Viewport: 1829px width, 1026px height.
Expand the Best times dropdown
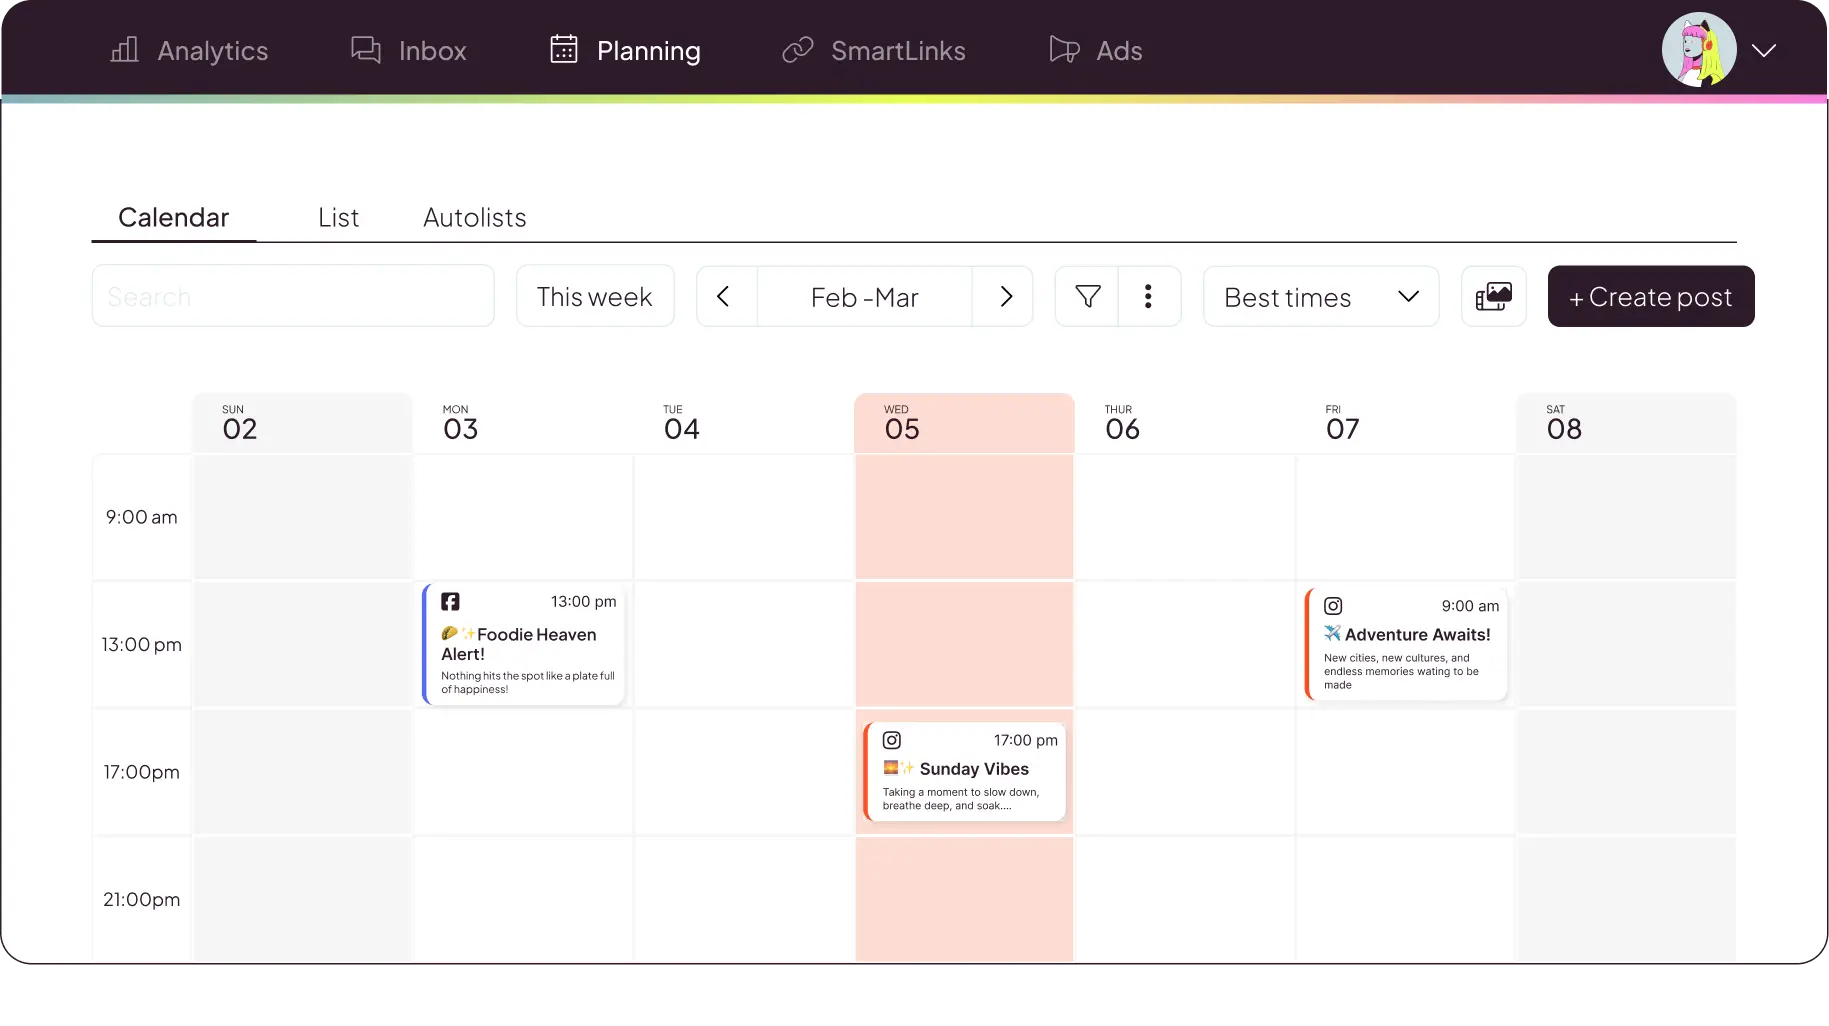tap(1320, 297)
